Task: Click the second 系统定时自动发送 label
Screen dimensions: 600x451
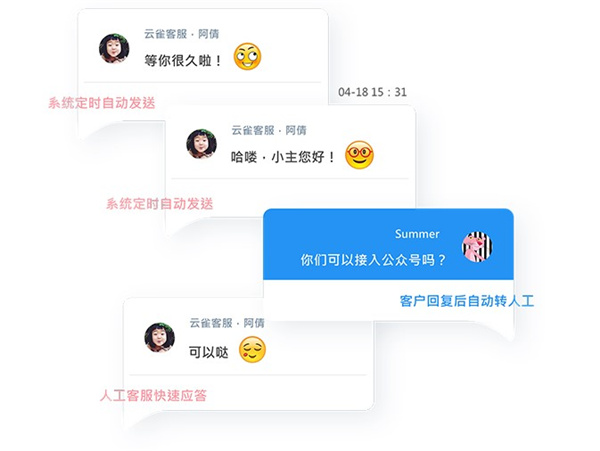Action: 160,204
